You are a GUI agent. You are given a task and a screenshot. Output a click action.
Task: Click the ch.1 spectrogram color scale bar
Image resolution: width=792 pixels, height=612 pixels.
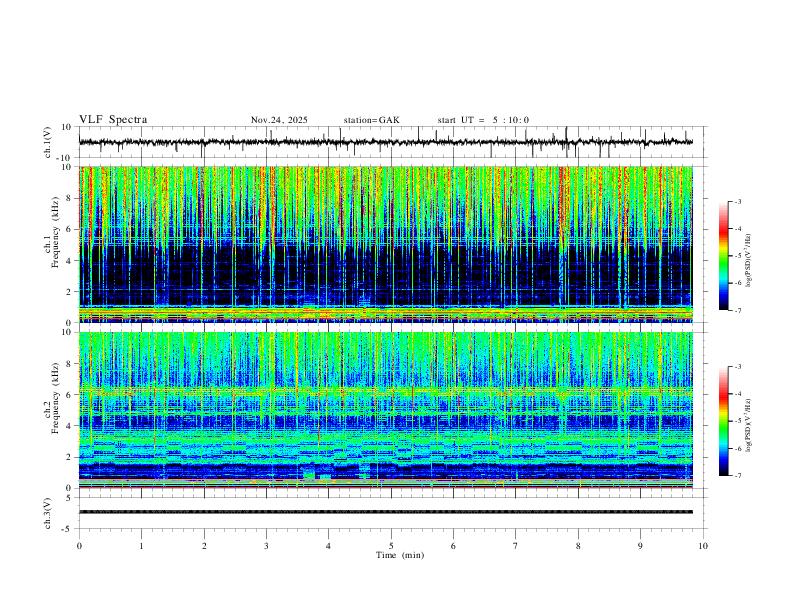pos(723,256)
